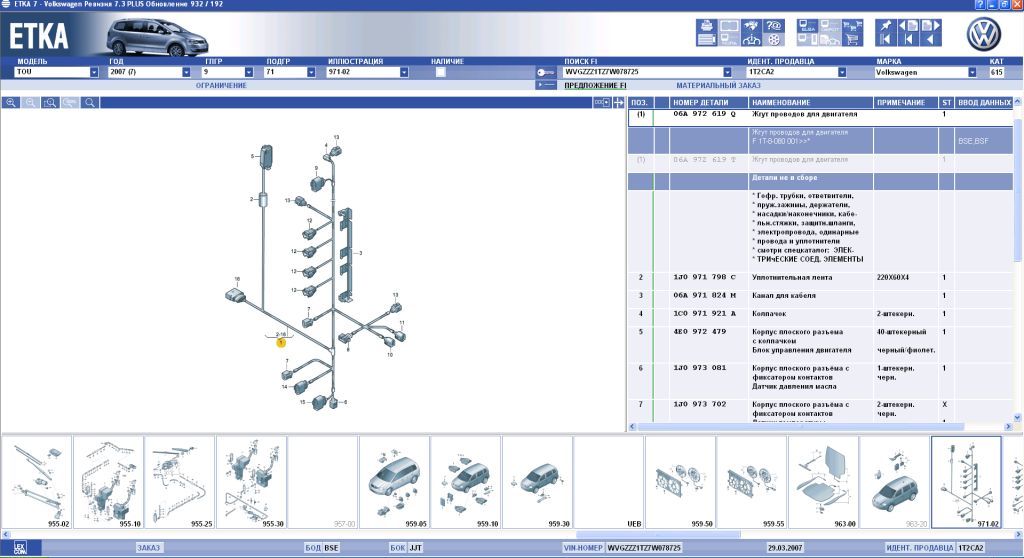Click the БОД label in status bar
Screen dimensions: 1024x558
click(313, 548)
